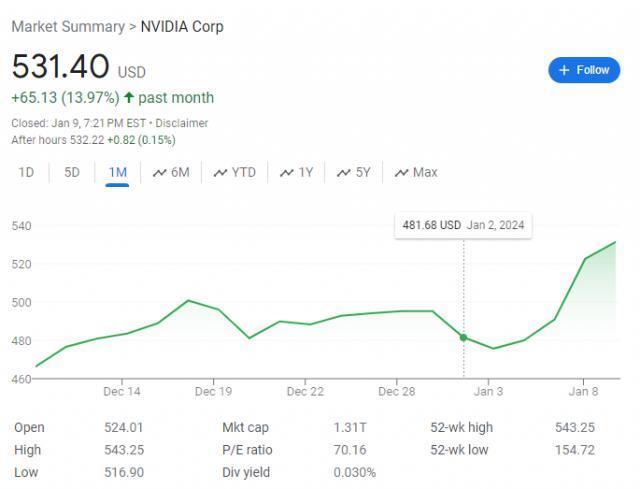Viewport: 640px width, 489px height.
Task: Click the 6M trend chart icon
Action: click(159, 173)
